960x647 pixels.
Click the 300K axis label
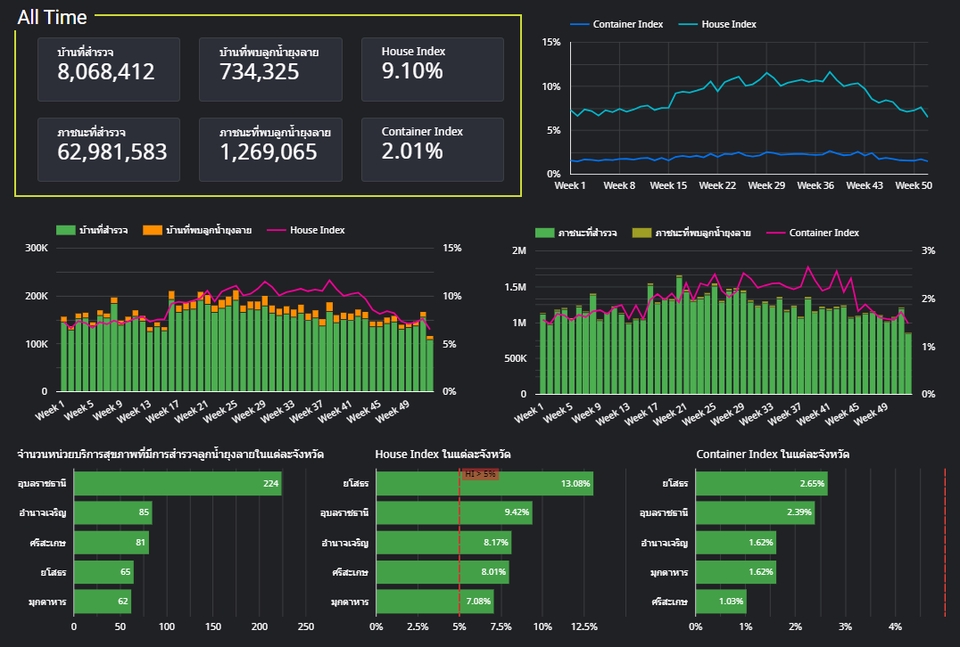click(36, 248)
